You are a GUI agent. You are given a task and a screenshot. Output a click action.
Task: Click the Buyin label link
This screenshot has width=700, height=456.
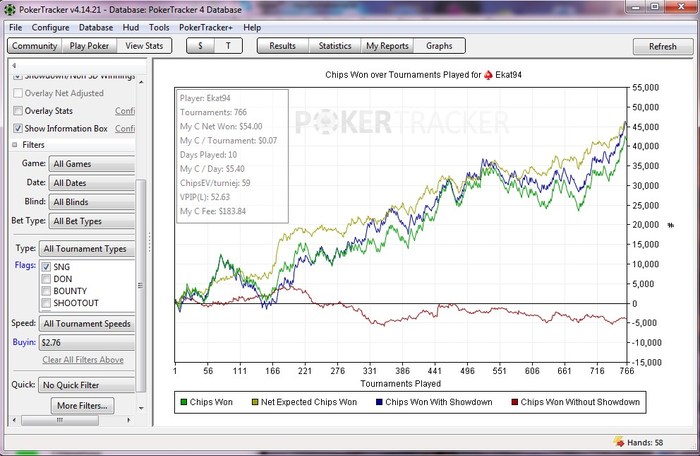[x=24, y=342]
